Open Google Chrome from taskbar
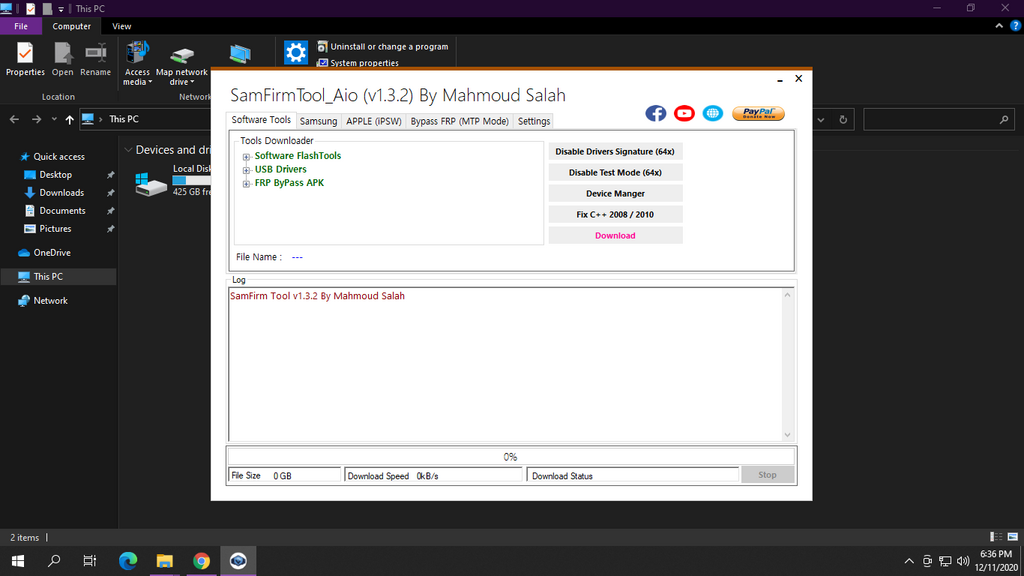Screen dimensions: 1024x576 point(201,560)
